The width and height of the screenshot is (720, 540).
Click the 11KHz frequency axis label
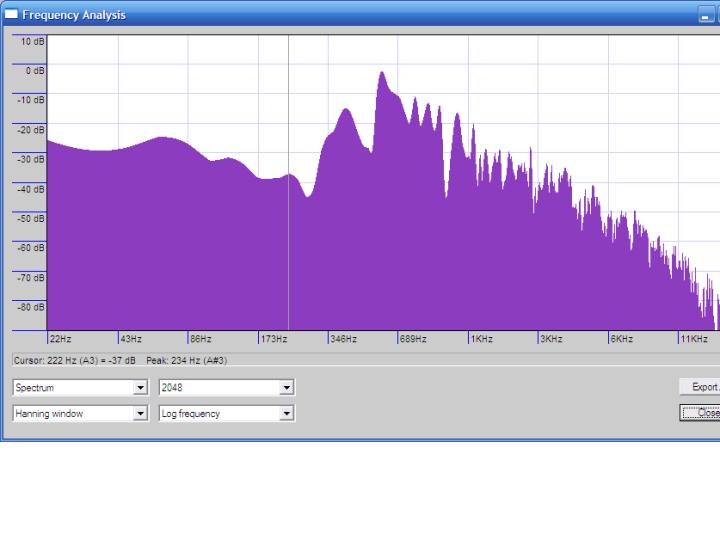click(x=694, y=339)
